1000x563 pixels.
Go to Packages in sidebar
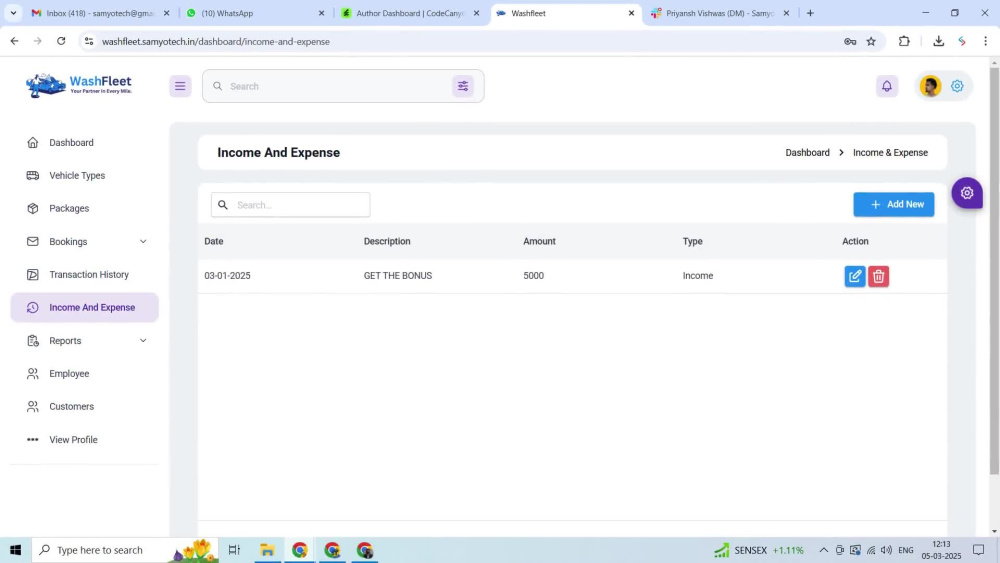click(x=69, y=208)
